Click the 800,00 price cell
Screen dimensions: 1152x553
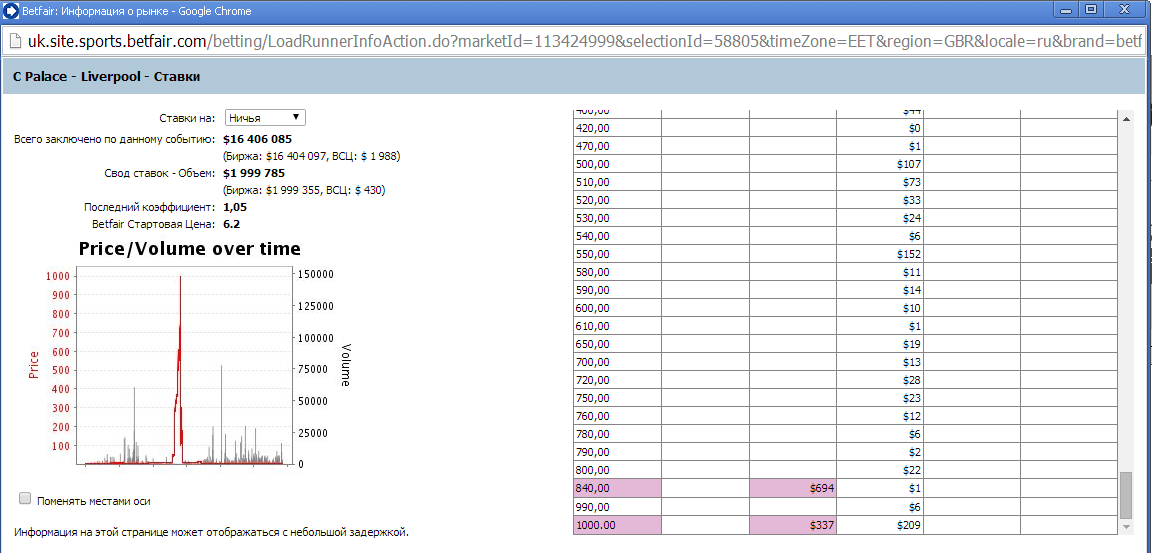(617, 469)
